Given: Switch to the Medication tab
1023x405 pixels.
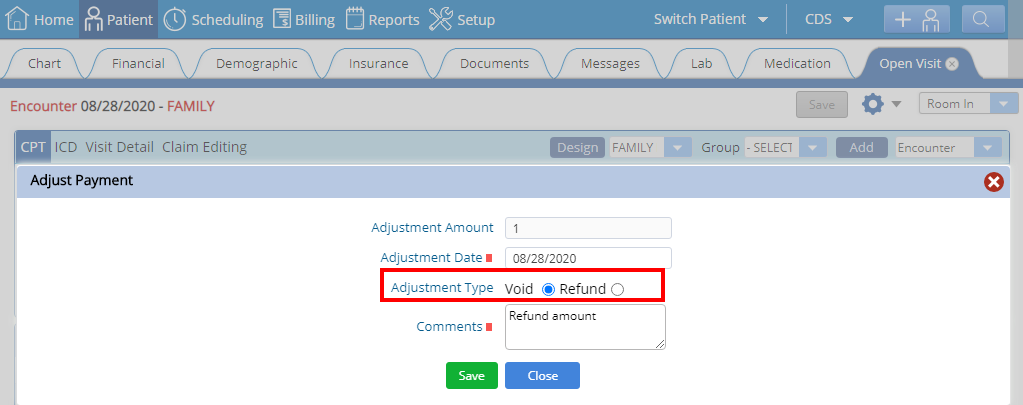Looking at the screenshot, I should pyautogui.click(x=797, y=63).
